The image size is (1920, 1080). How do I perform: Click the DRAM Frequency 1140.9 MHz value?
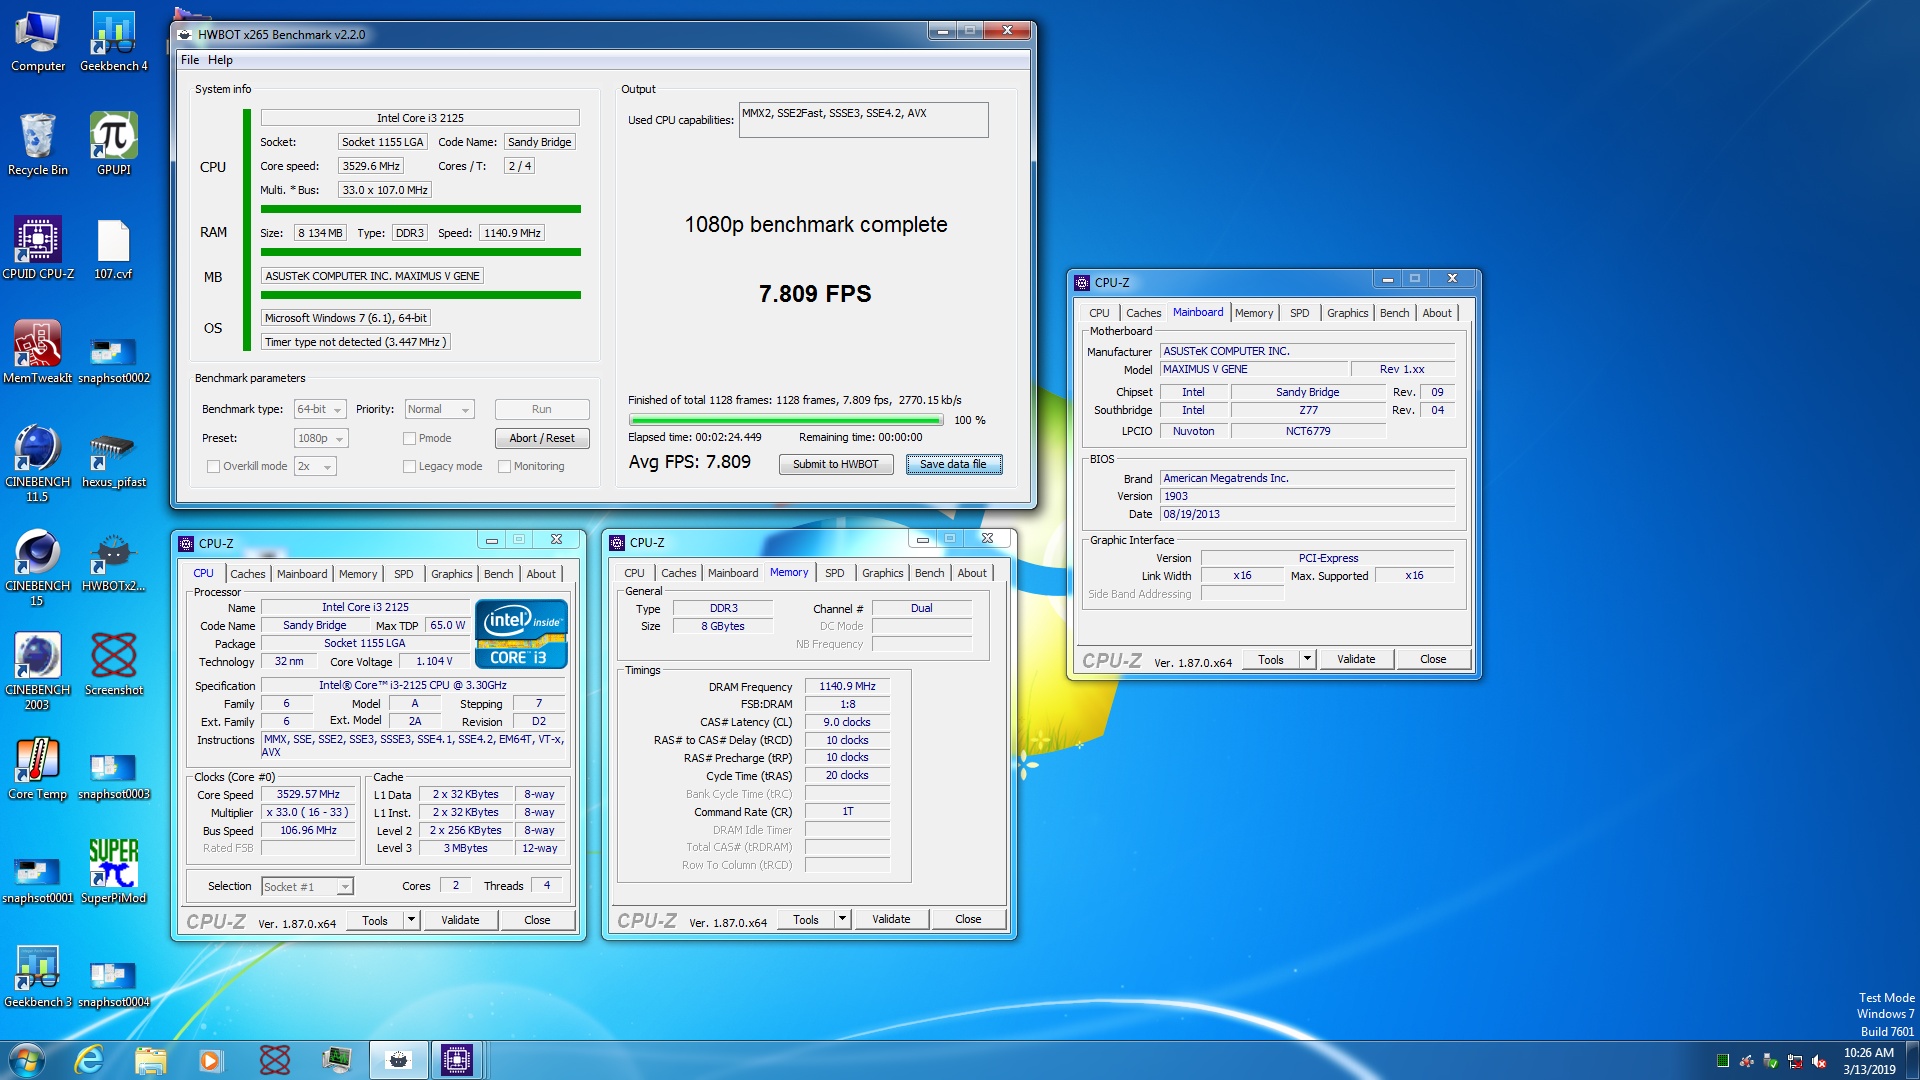pos(847,686)
